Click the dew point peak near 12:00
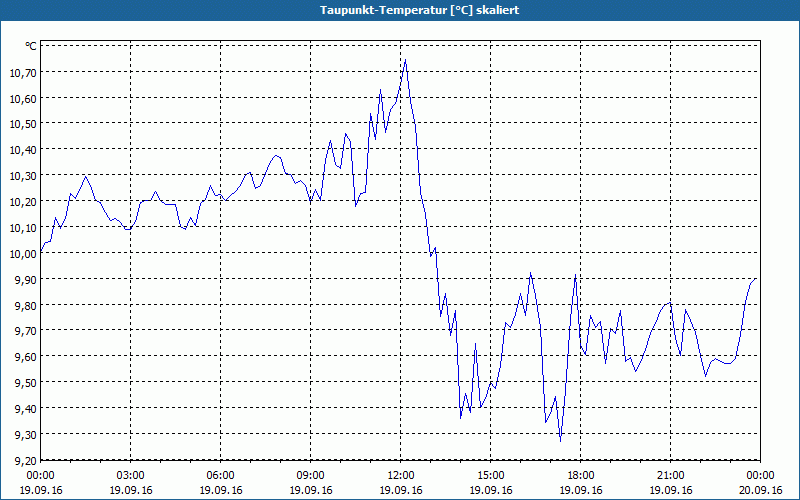The height and width of the screenshot is (500, 800). (x=406, y=60)
